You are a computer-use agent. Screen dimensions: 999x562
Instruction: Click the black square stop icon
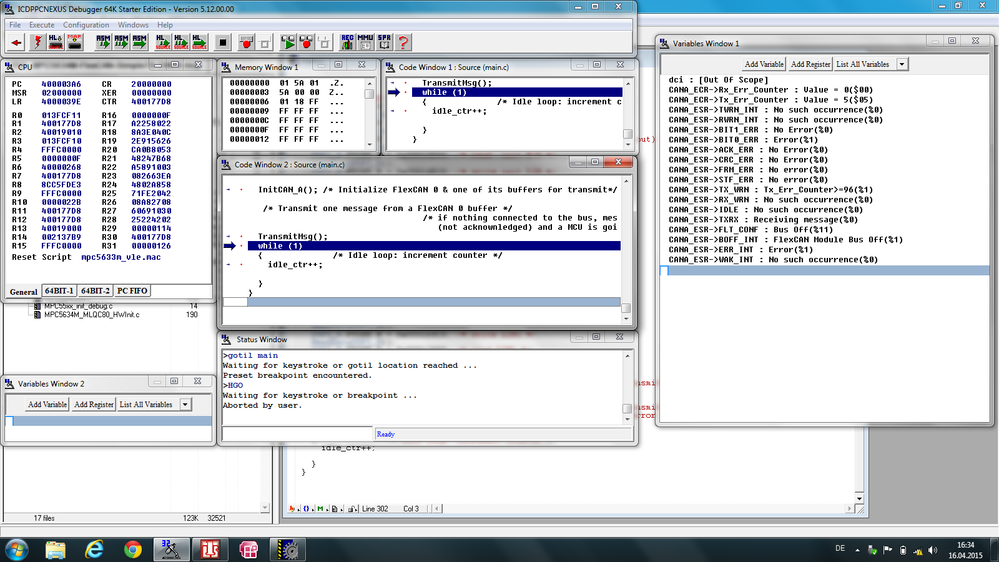(222, 43)
